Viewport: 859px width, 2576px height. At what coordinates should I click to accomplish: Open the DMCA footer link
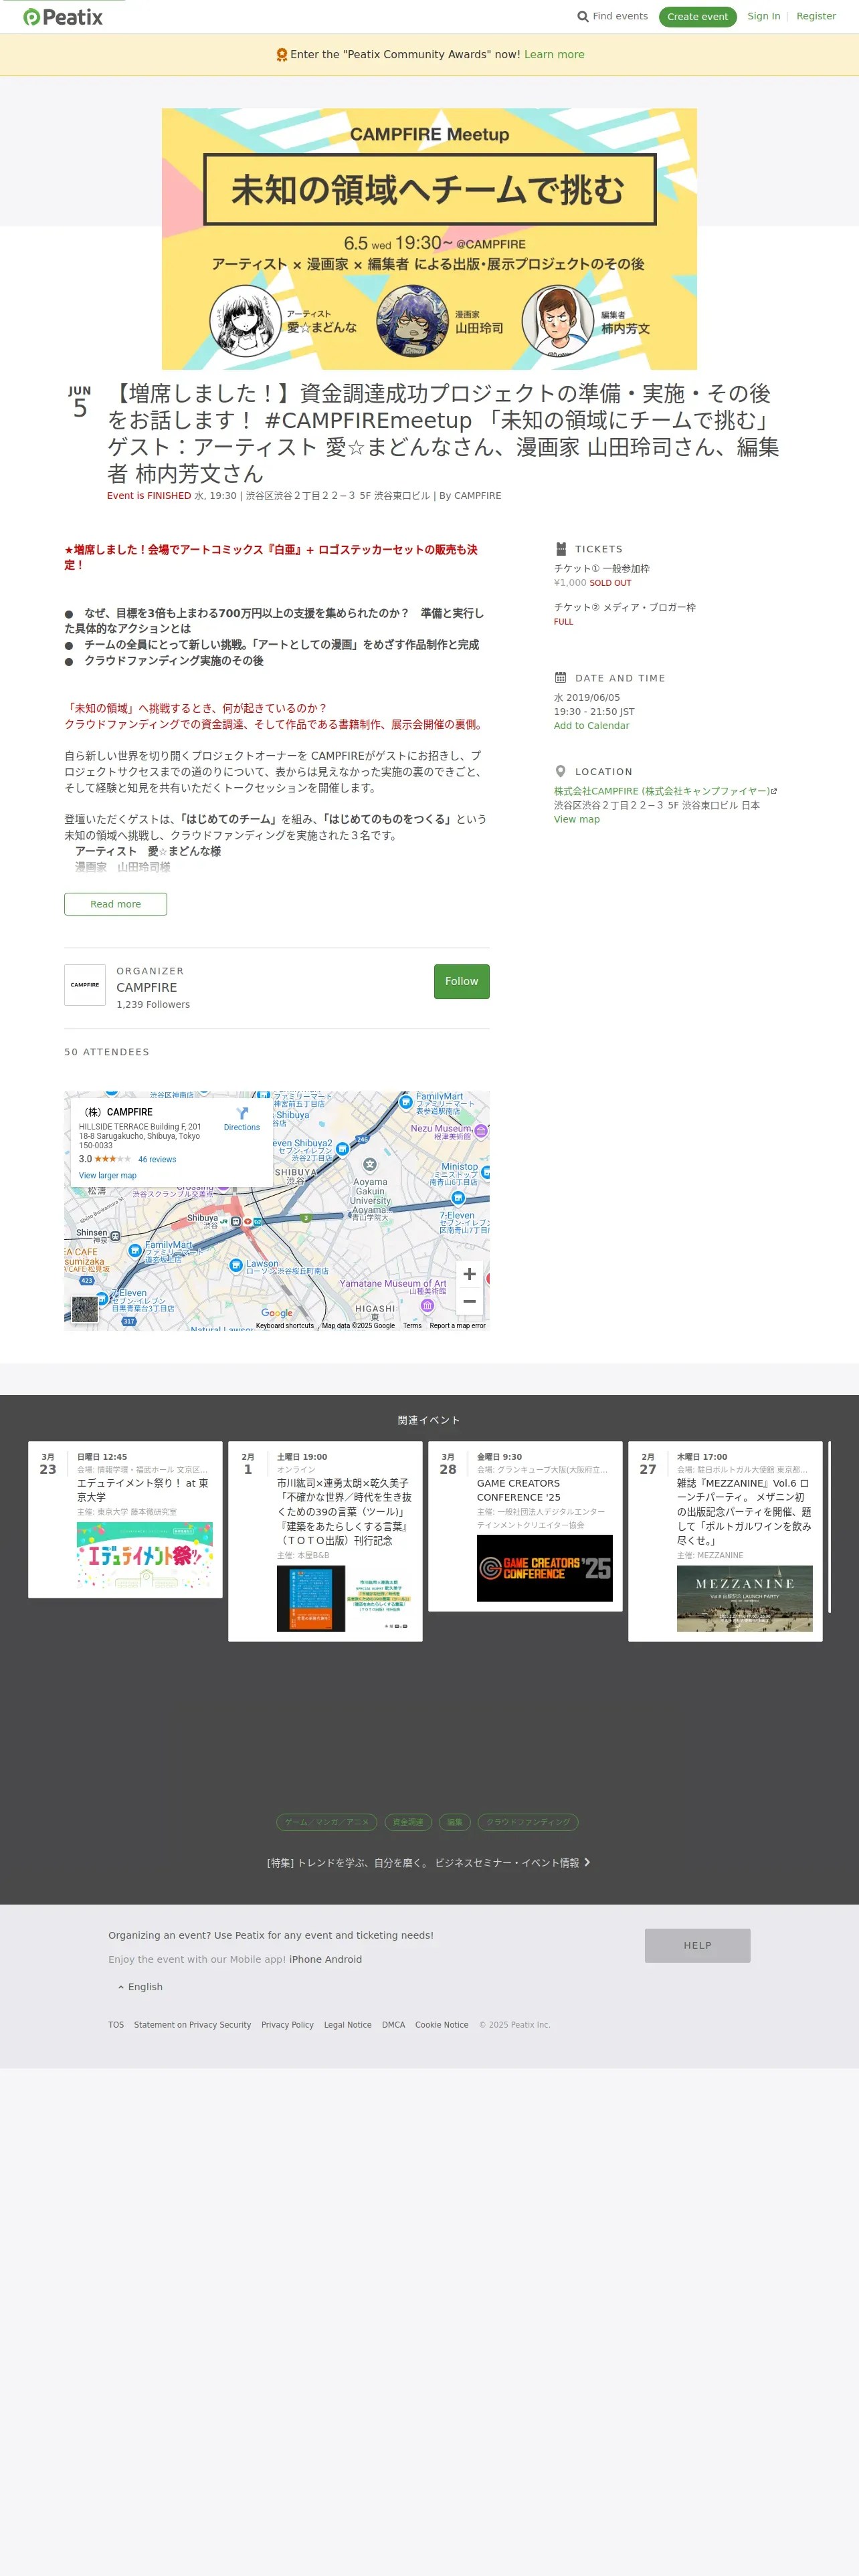point(393,2025)
